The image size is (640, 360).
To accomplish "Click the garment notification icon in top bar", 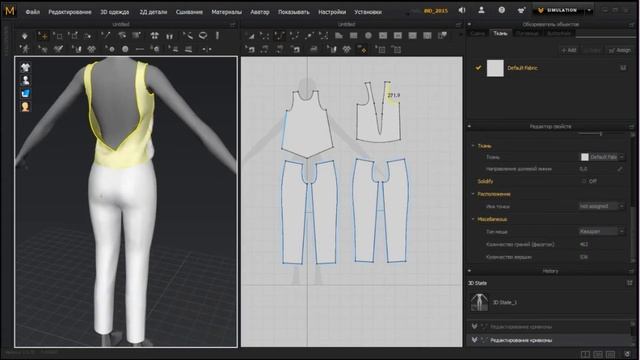I will 521,11.
